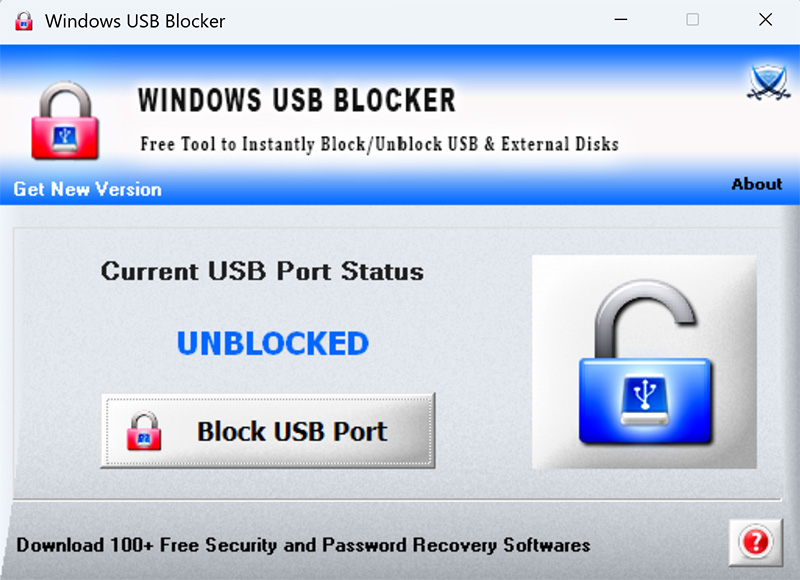
Task: Minimize the Windows USB Blocker window
Action: coord(620,20)
